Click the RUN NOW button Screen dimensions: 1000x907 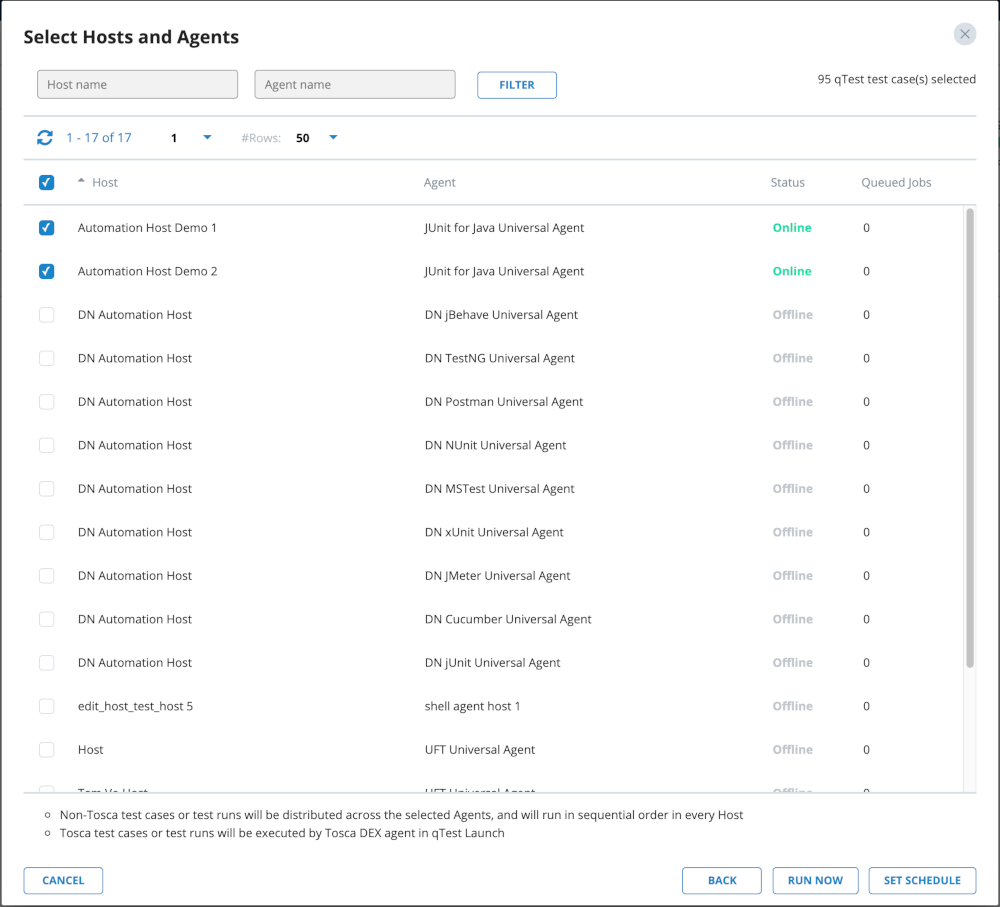click(815, 880)
